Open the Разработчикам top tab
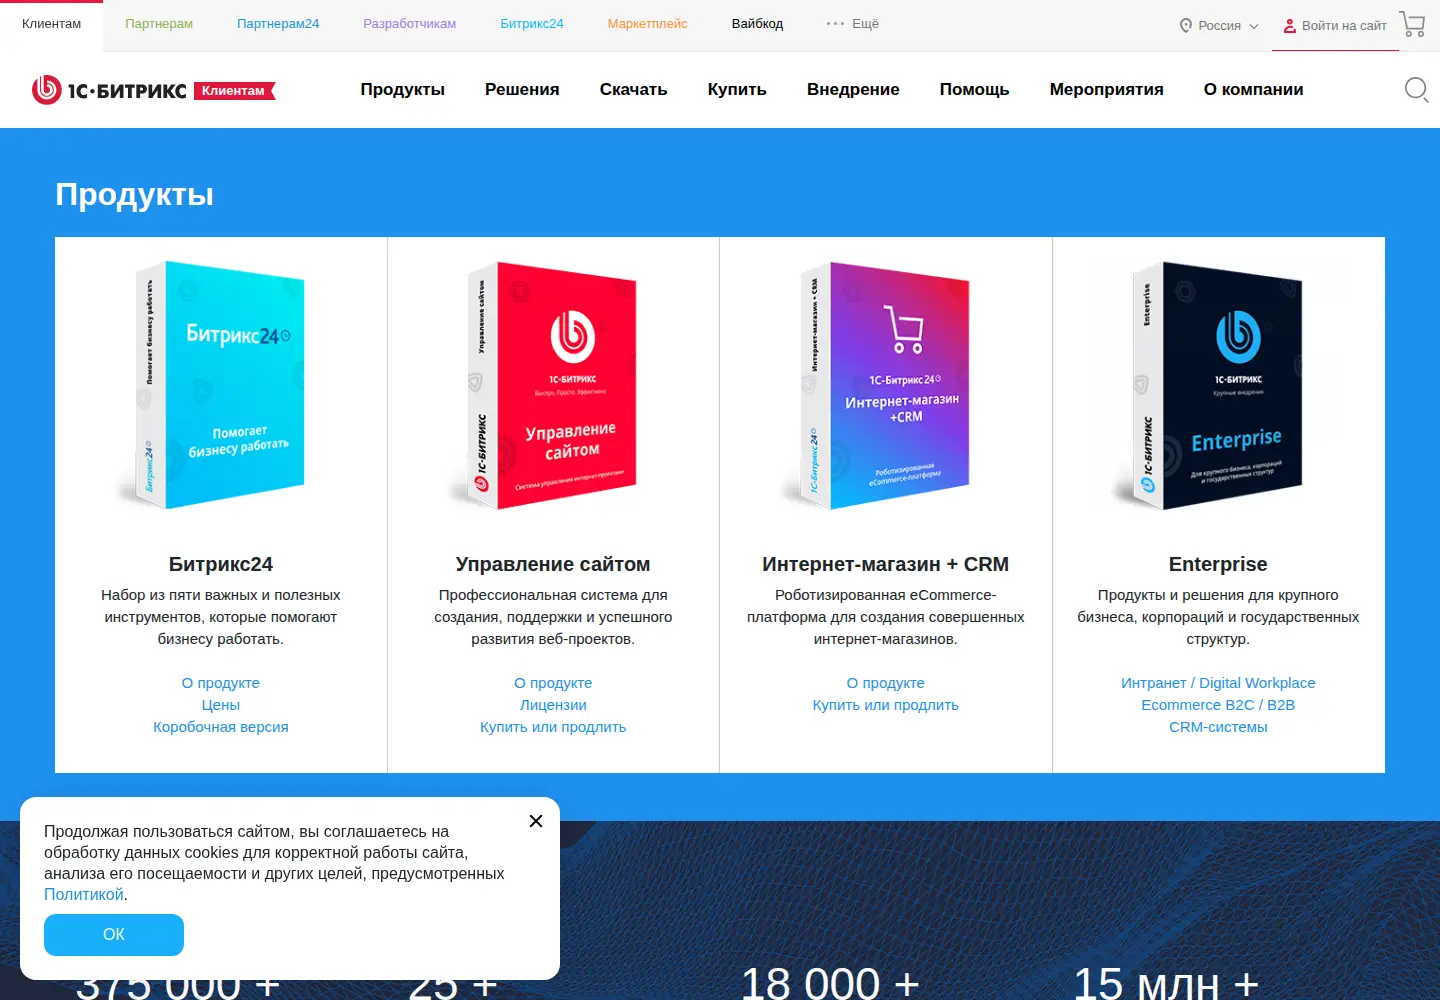Viewport: 1440px width, 1000px height. [410, 24]
